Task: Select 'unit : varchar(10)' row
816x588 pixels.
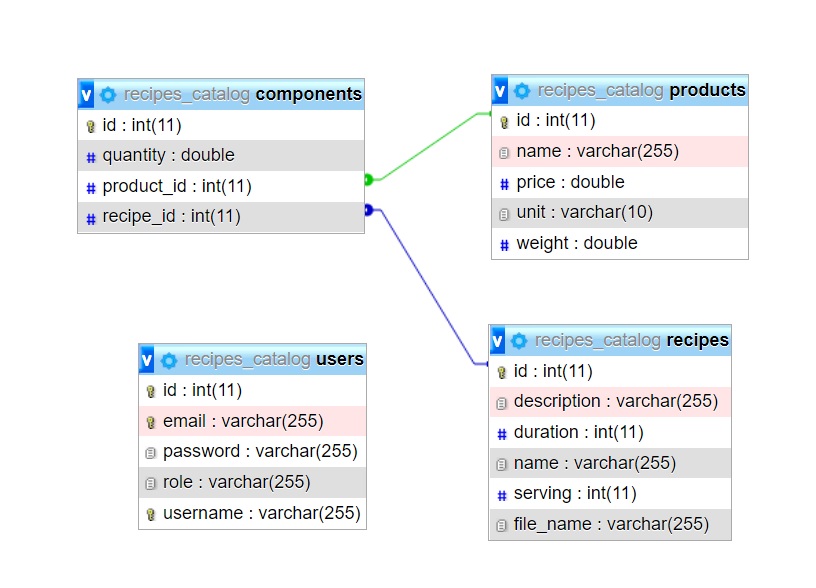Action: 620,213
